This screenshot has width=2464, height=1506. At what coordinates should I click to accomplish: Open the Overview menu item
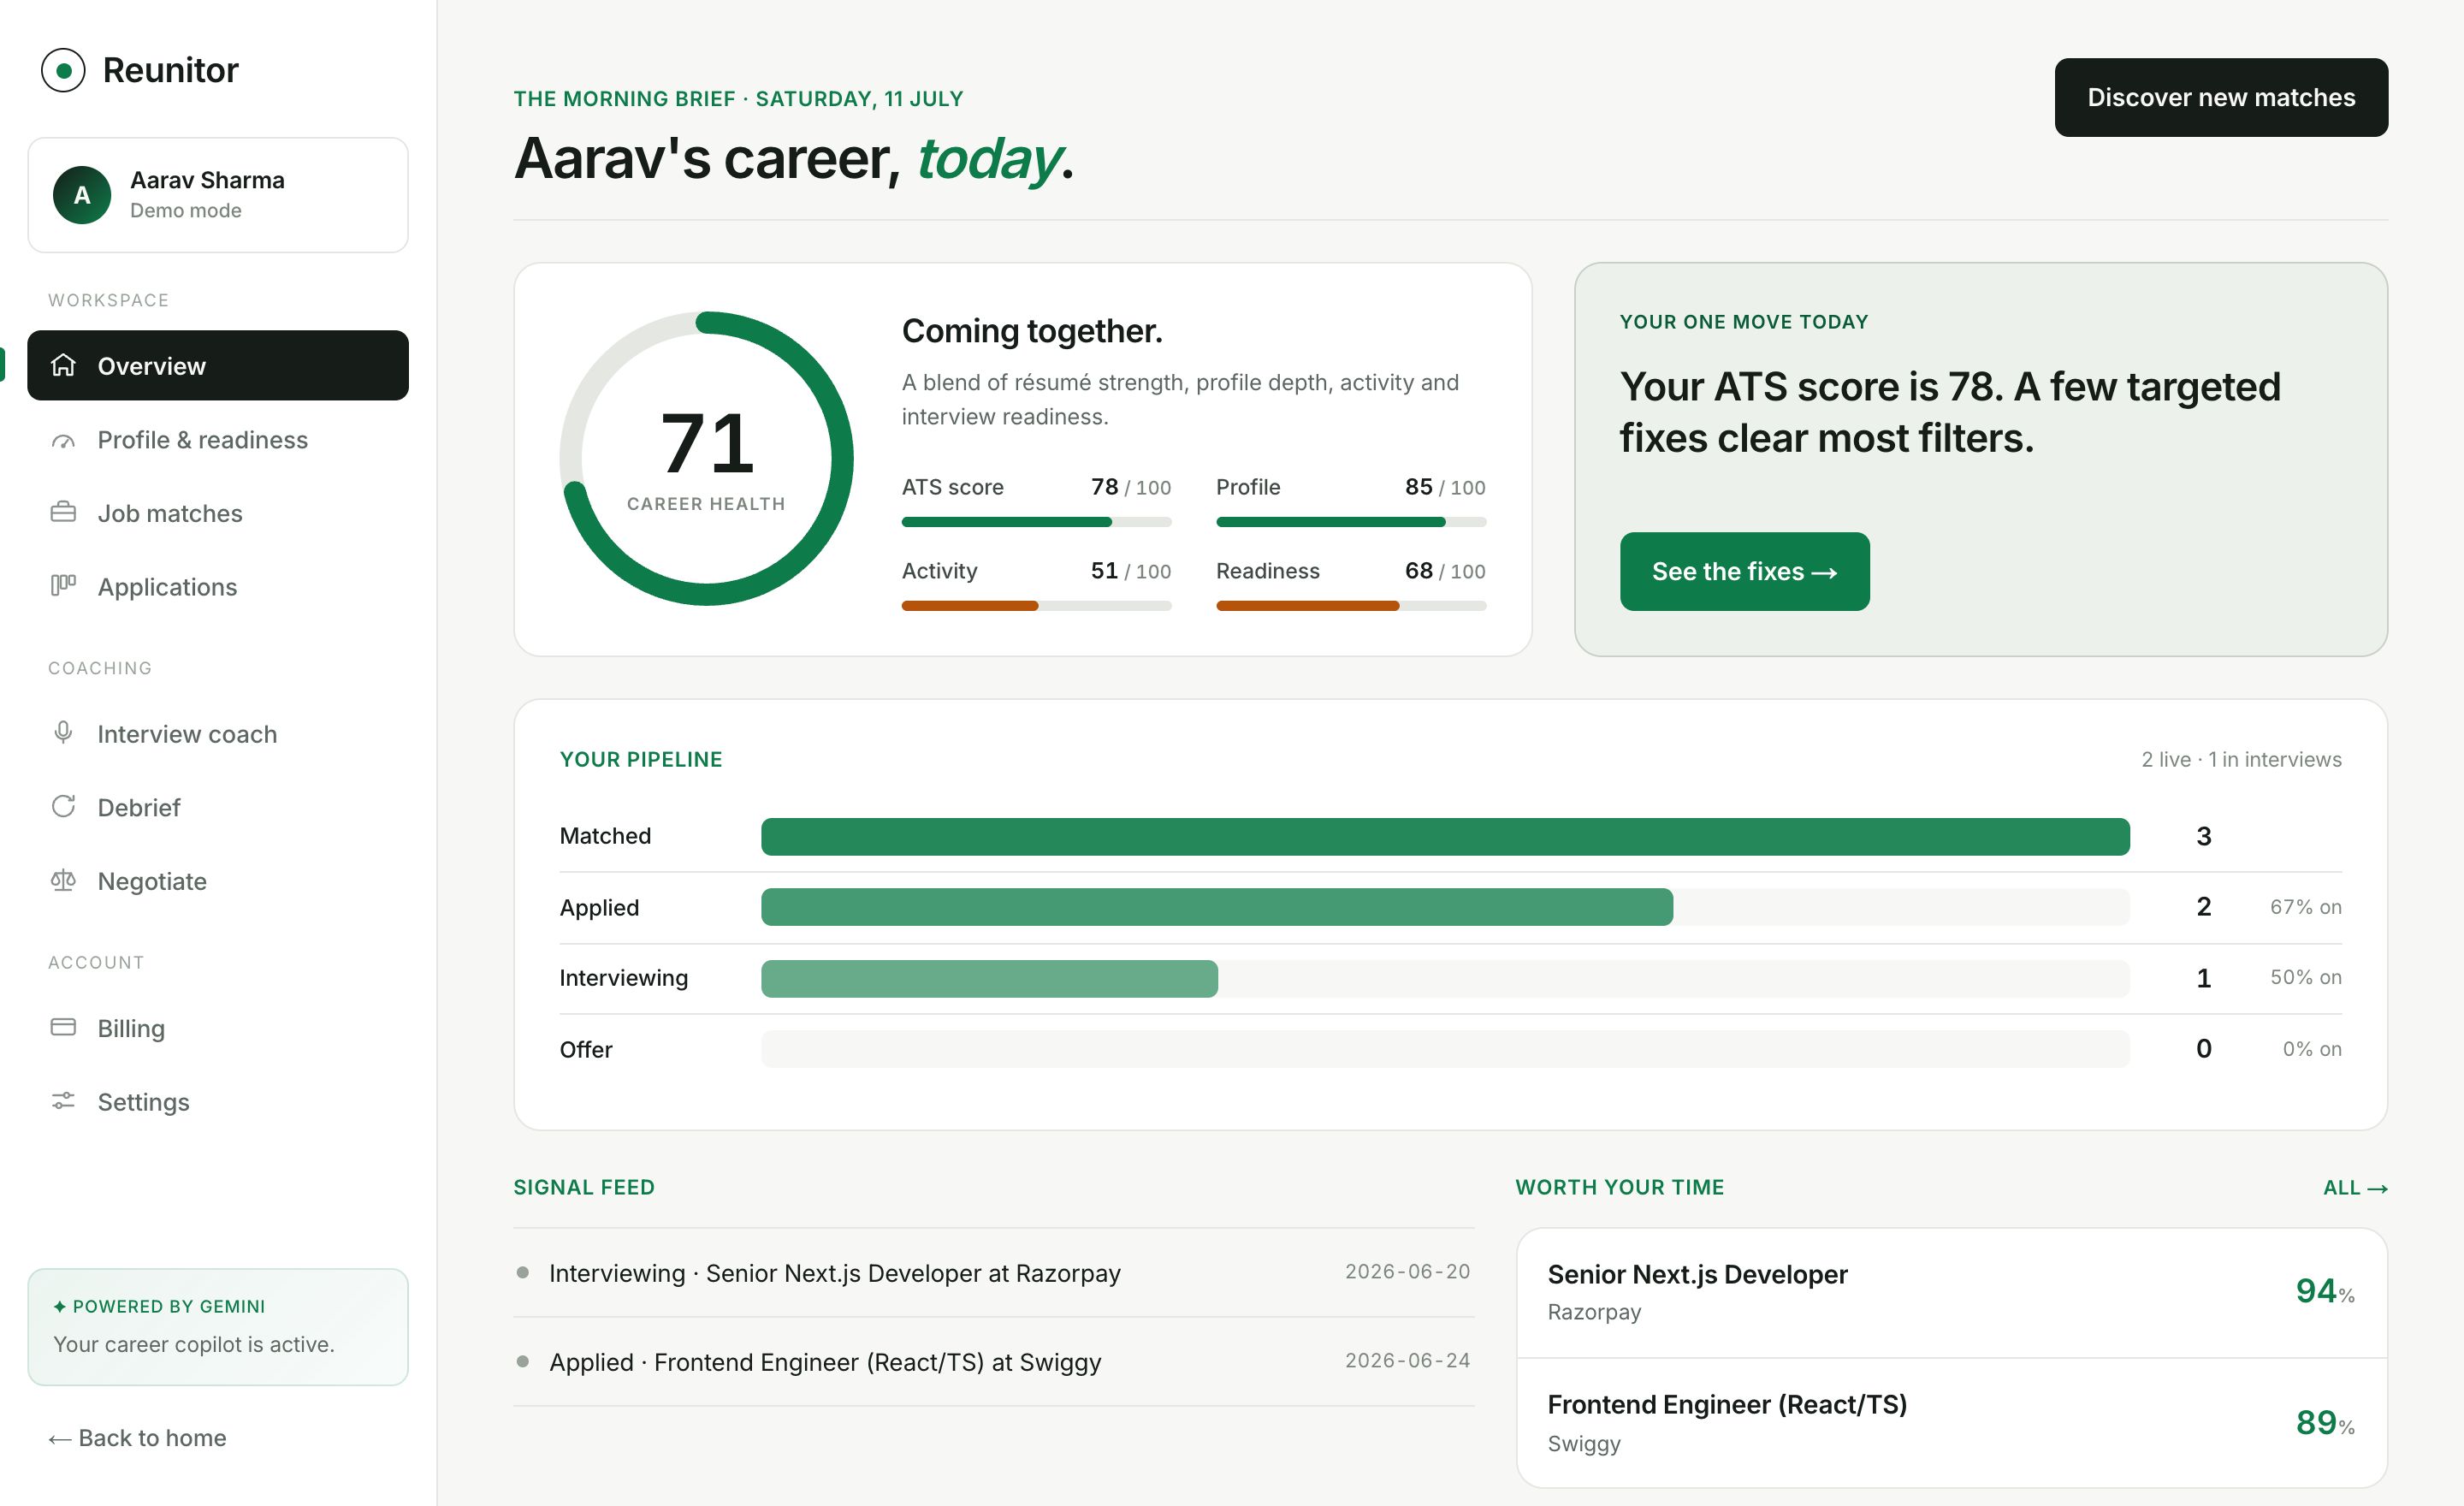(218, 365)
